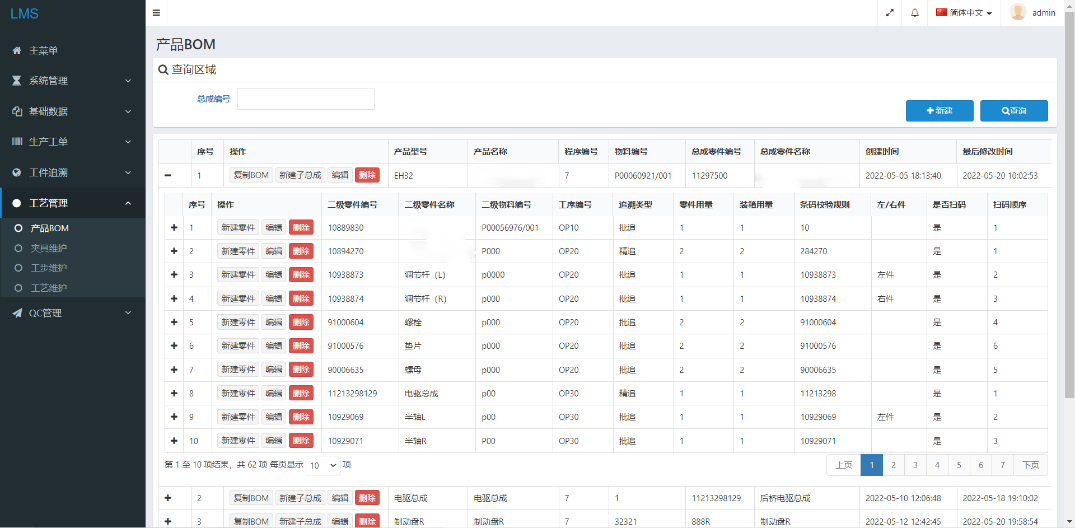Click the hourglass icon for 系统管理
1075x528 pixels.
[17, 81]
